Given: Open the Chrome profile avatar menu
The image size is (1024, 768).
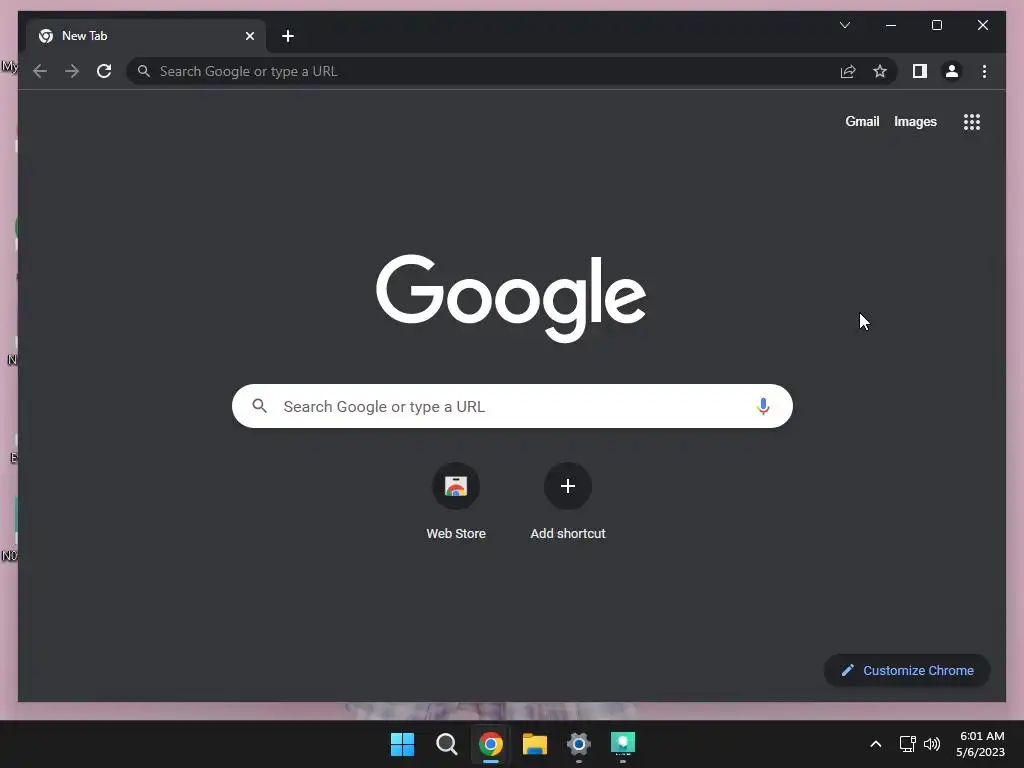Looking at the screenshot, I should point(952,71).
